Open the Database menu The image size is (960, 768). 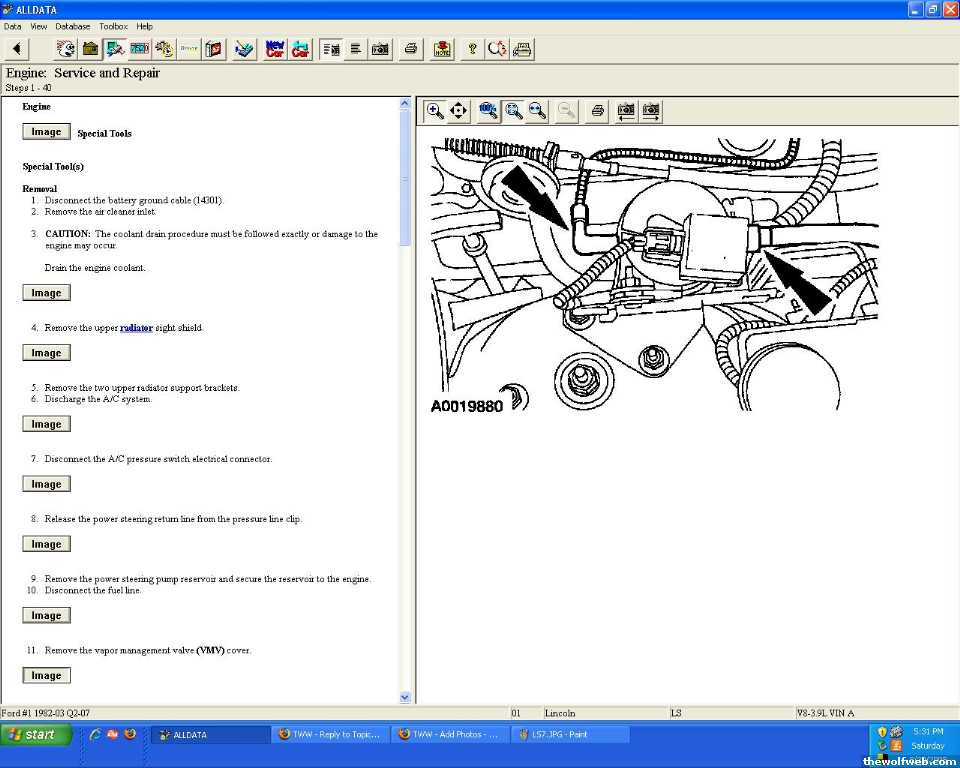tap(72, 26)
